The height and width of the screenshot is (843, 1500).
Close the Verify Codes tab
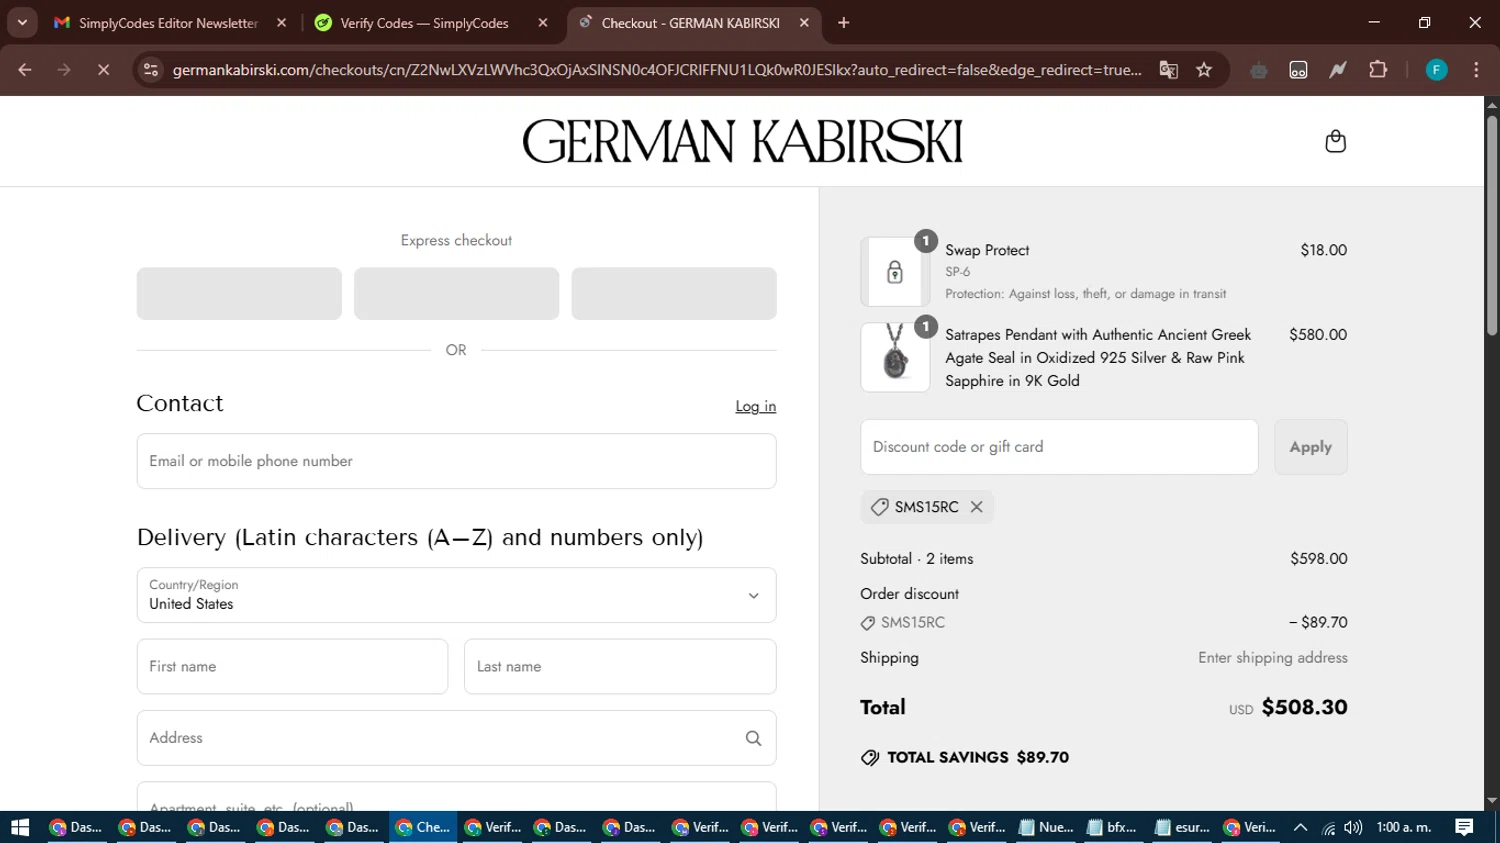click(543, 22)
